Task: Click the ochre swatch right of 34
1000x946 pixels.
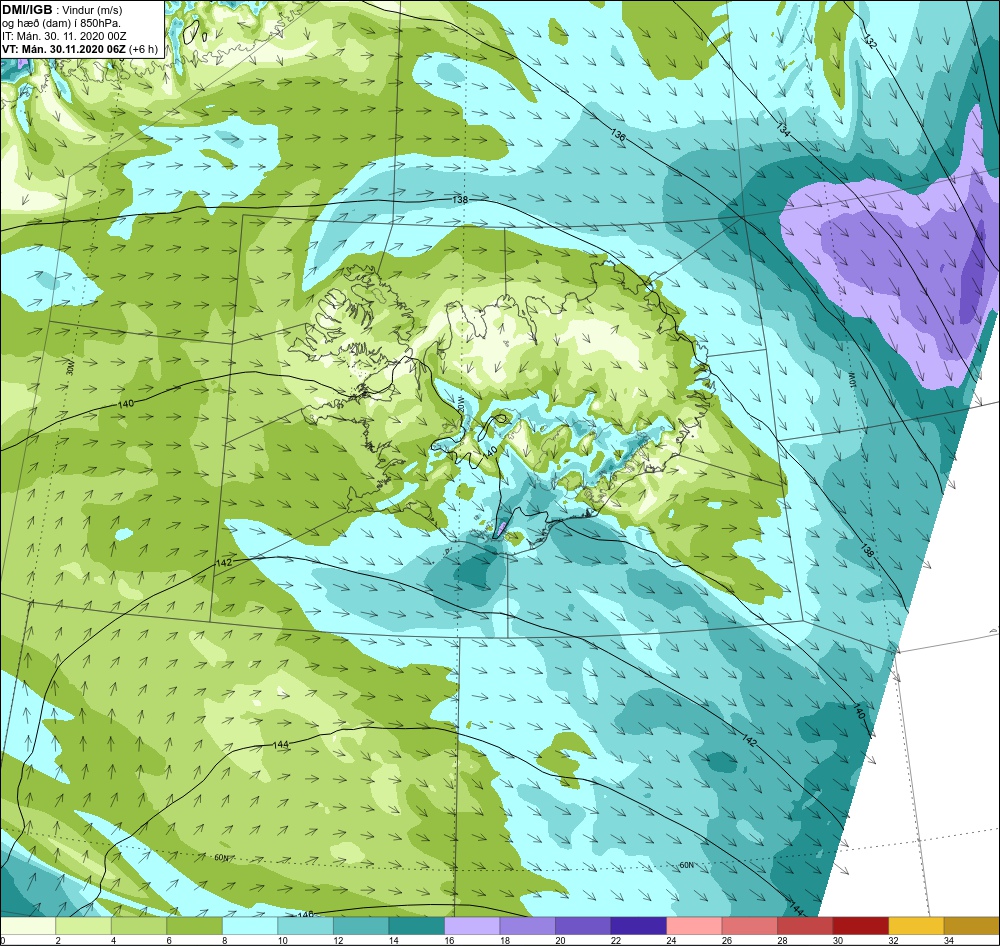Action: point(971,926)
